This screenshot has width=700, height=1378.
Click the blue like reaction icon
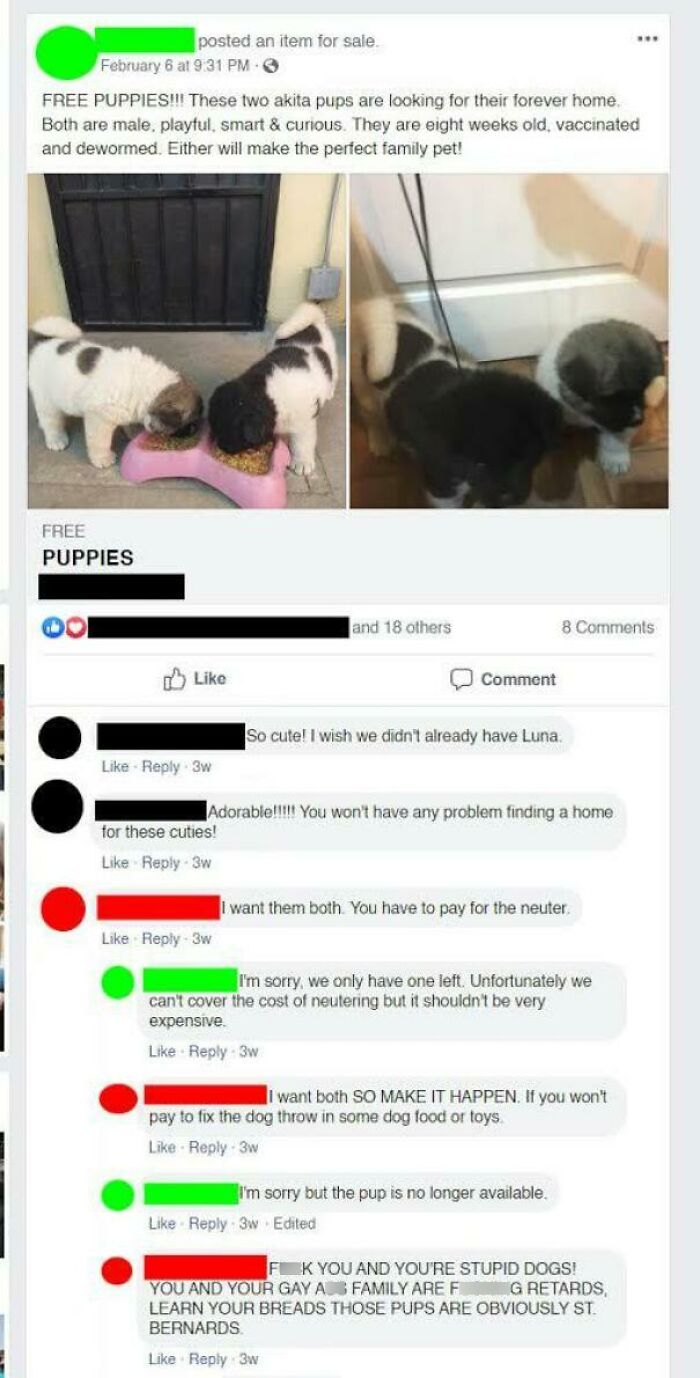point(49,628)
